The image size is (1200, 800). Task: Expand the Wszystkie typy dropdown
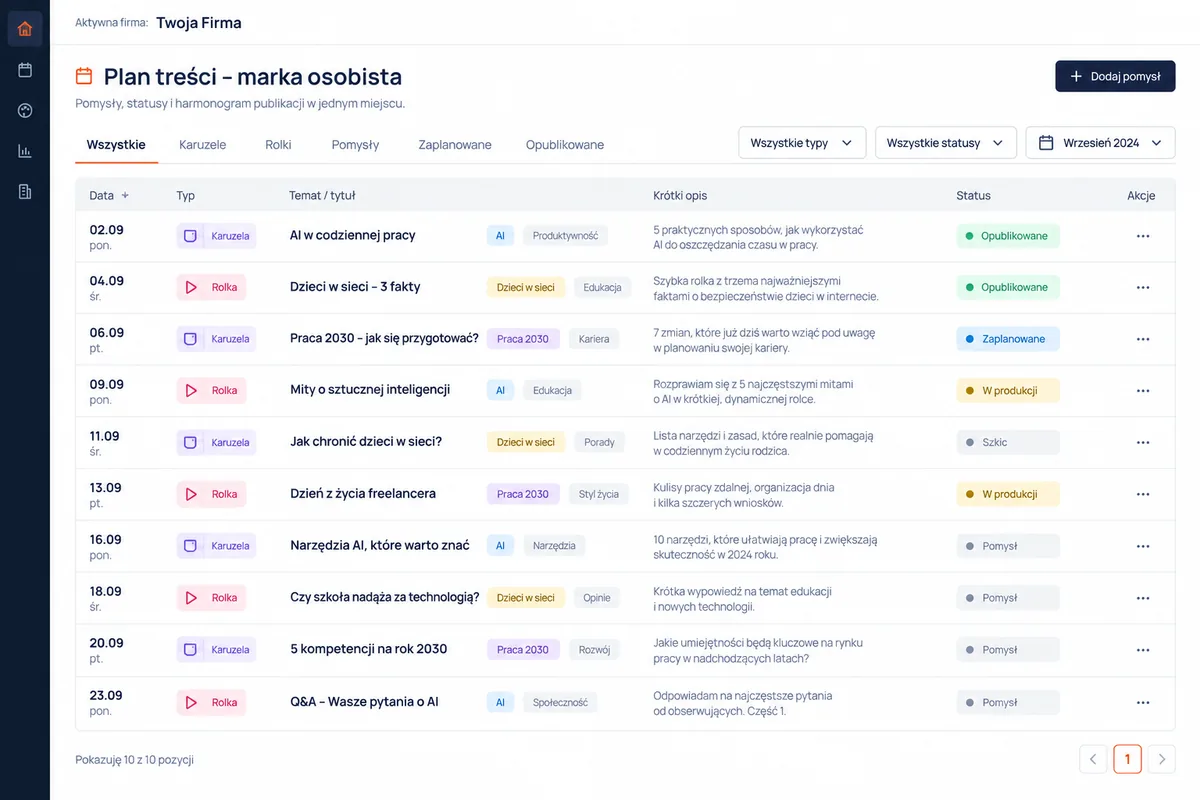[x=802, y=143]
